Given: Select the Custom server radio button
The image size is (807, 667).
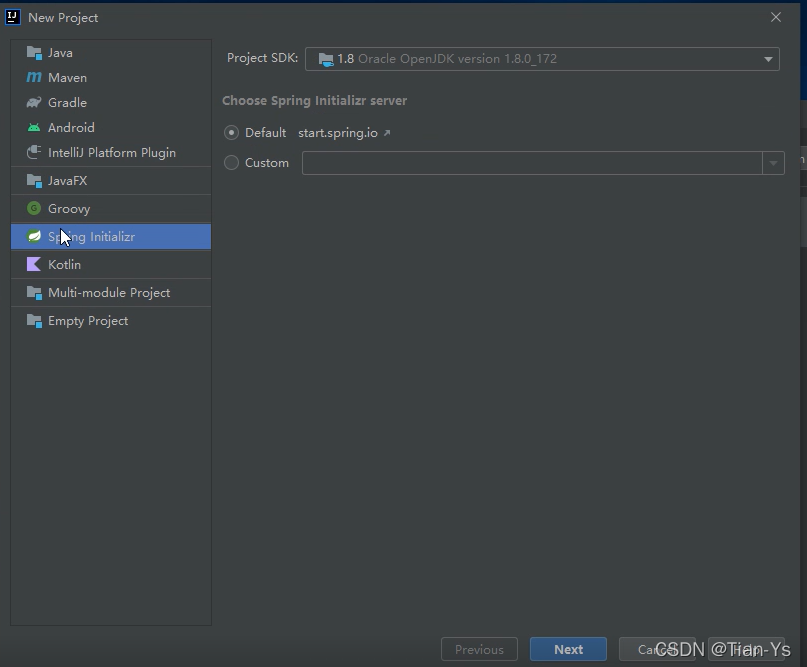Looking at the screenshot, I should tap(232, 163).
